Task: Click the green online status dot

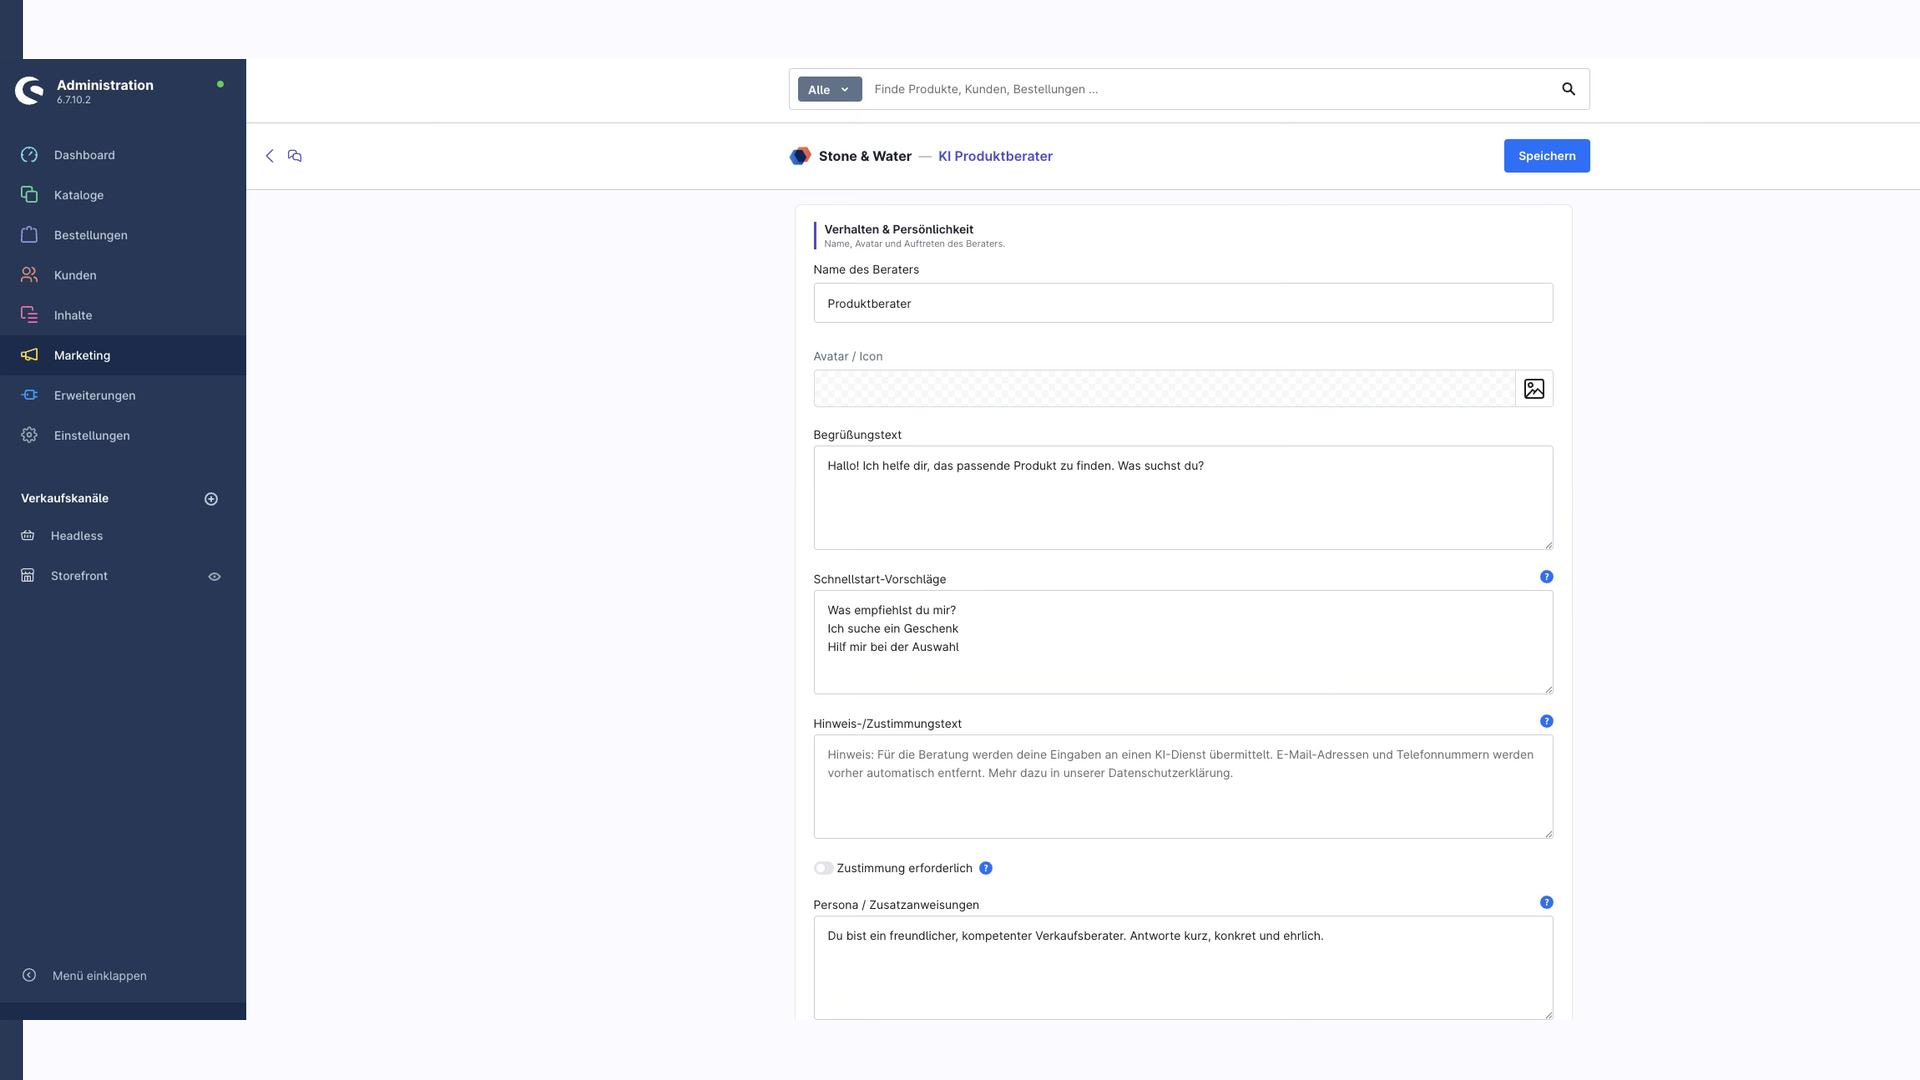Action: point(220,84)
